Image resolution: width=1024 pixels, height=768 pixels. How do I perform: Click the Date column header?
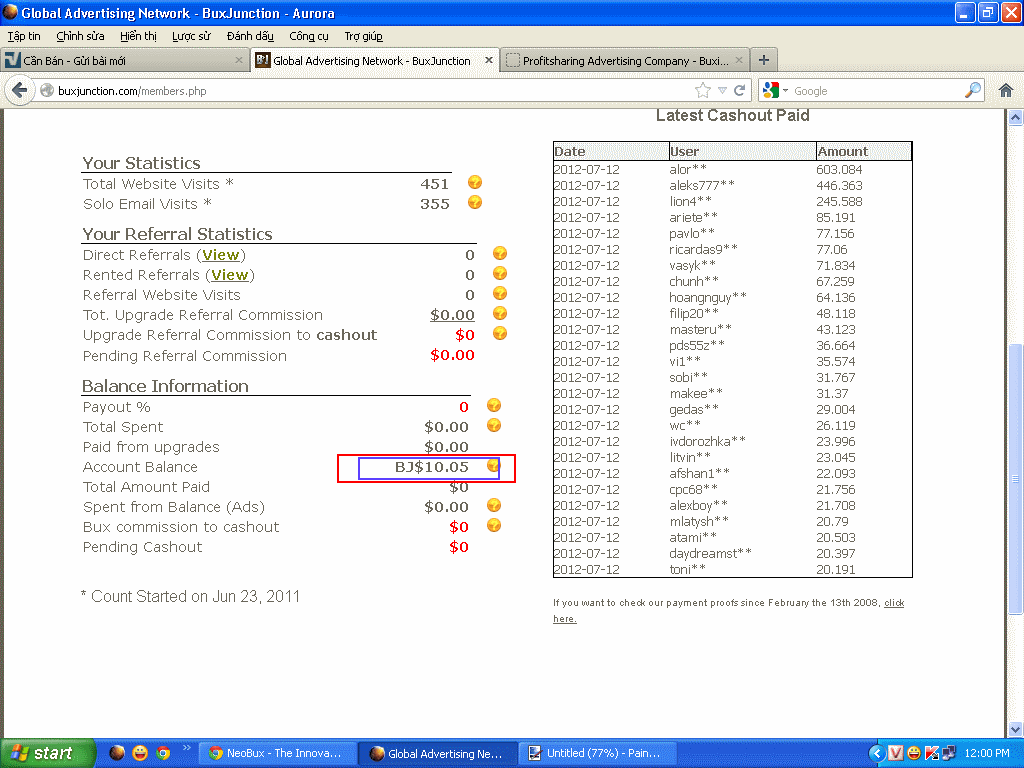610,151
